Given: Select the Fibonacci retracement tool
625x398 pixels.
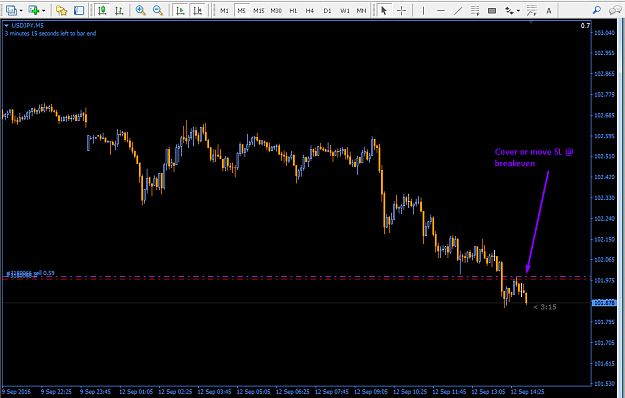Looking at the screenshot, I should click(475, 10).
